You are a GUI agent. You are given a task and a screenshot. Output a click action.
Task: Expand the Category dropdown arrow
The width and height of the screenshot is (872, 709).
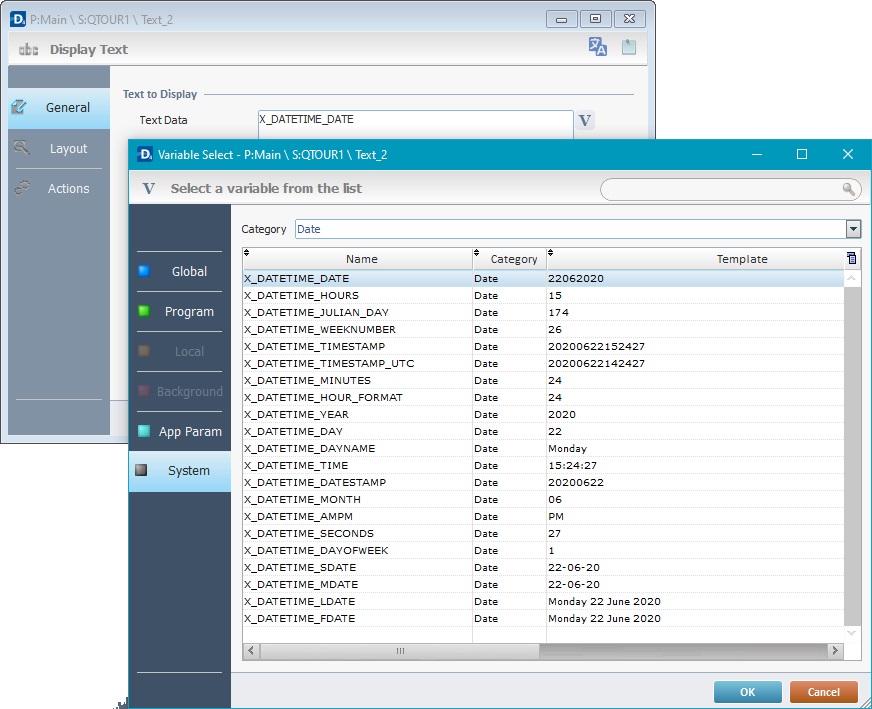(853, 229)
